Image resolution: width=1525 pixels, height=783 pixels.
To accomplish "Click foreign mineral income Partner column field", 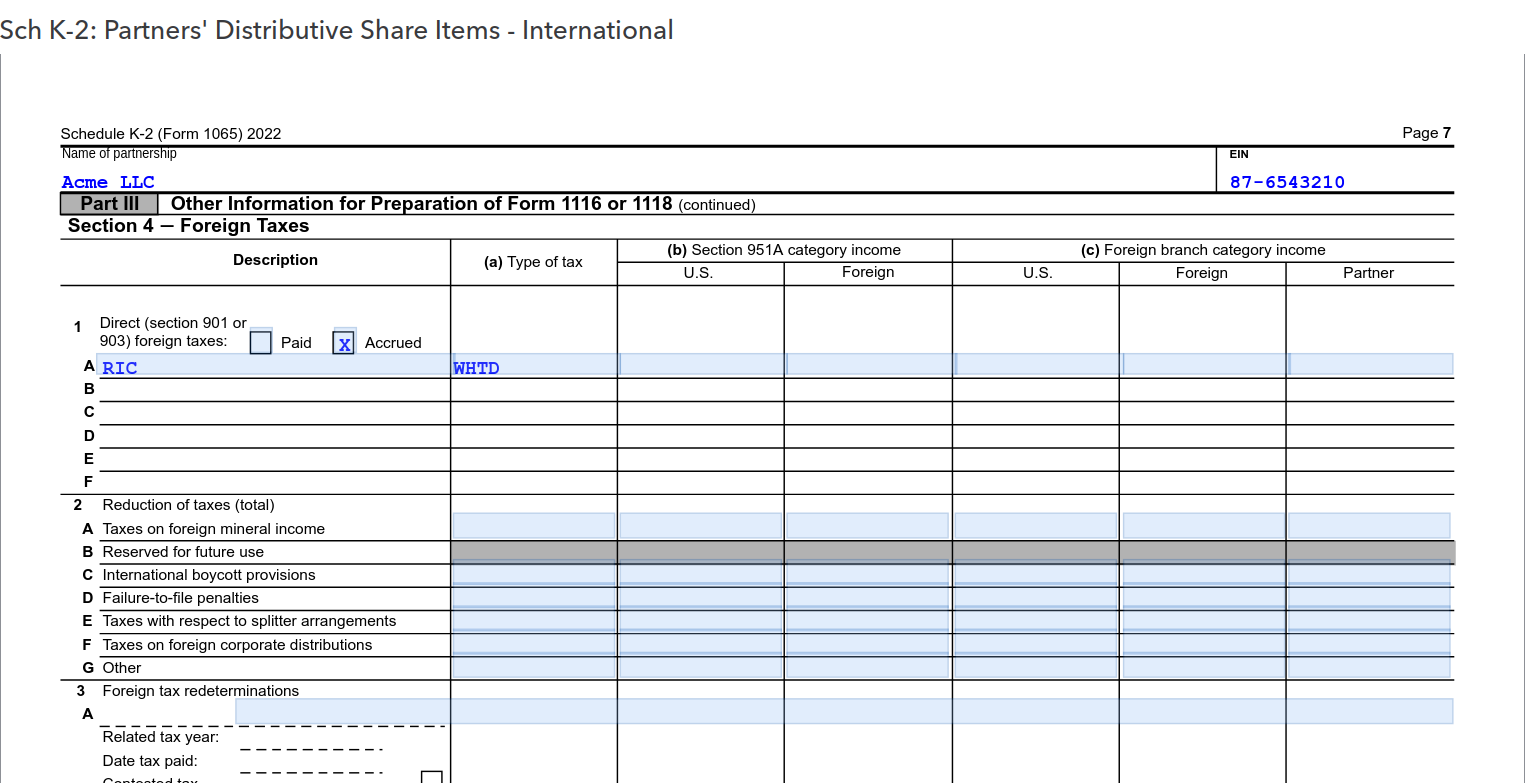I will click(x=1369, y=526).
